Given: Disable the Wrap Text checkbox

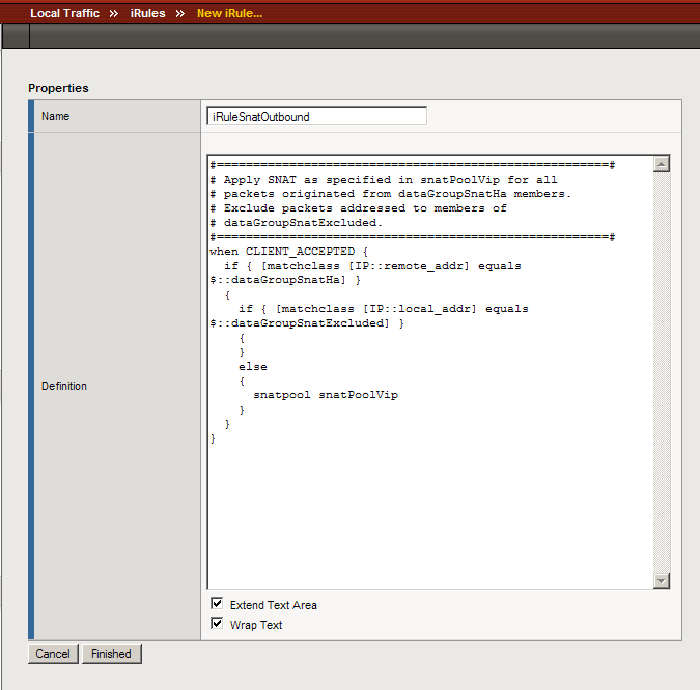Looking at the screenshot, I should click(217, 624).
